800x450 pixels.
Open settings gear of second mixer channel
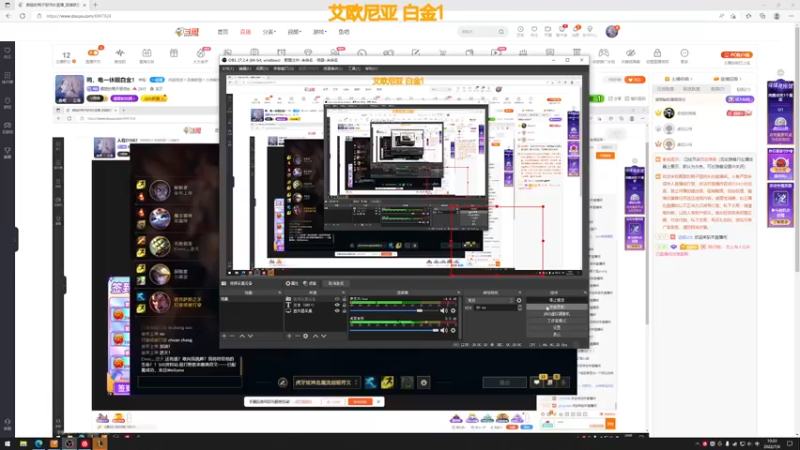pos(453,330)
